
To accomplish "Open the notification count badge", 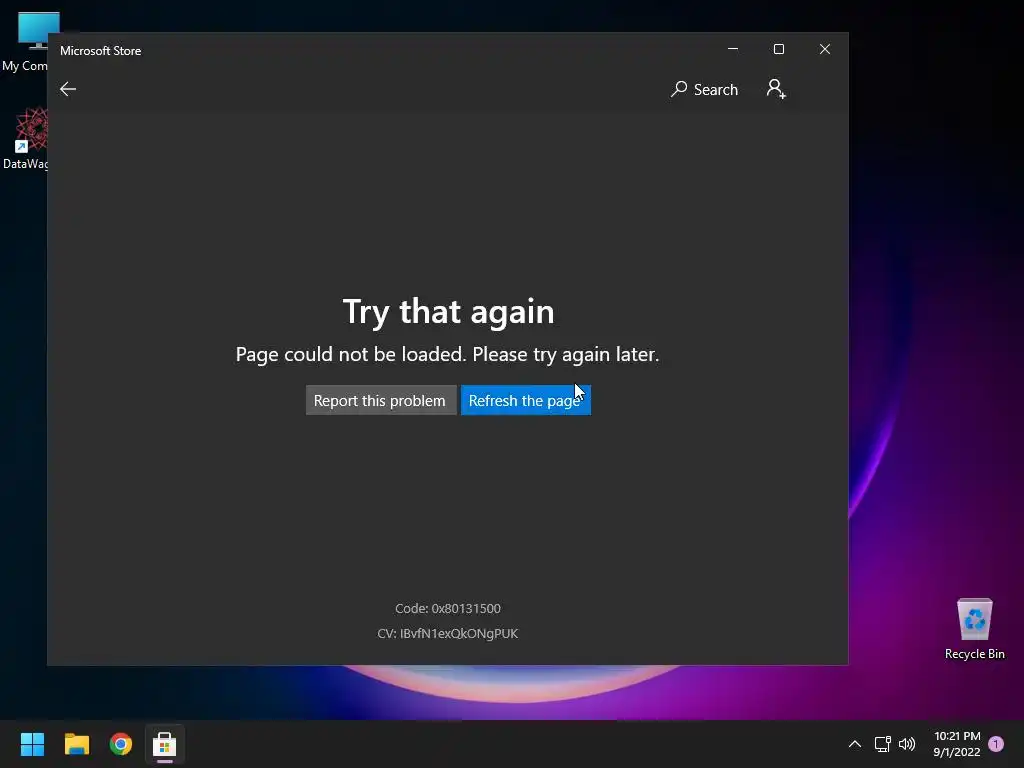I will tap(996, 744).
